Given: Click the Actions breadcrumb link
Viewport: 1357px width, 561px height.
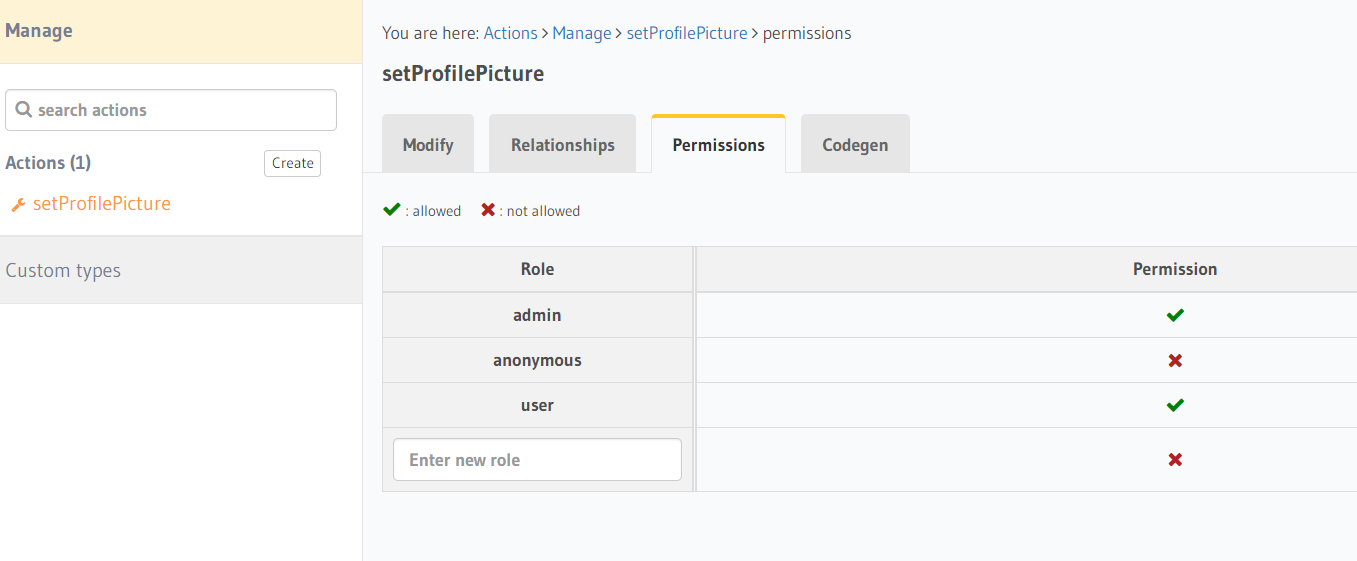Looking at the screenshot, I should [510, 33].
